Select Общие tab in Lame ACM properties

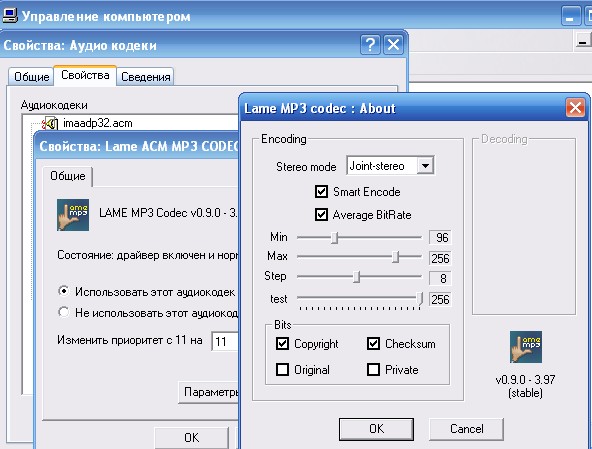pos(68,176)
